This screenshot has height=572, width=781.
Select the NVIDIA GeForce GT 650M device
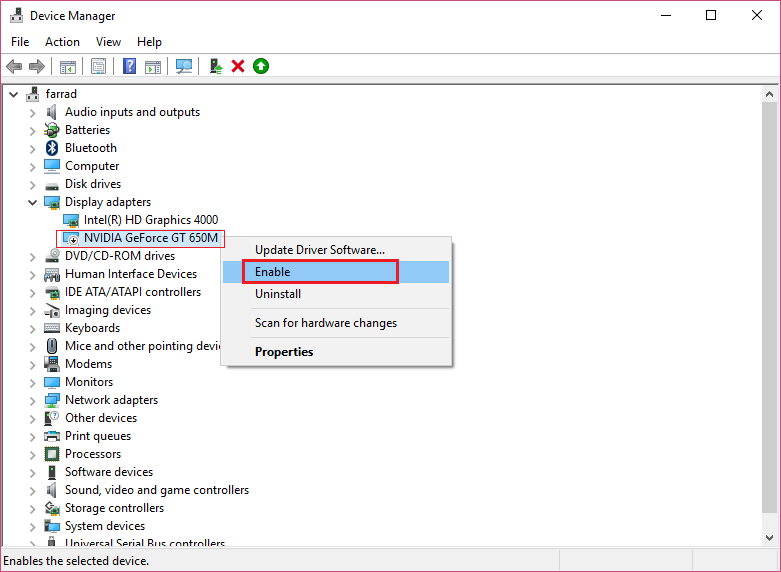[x=151, y=238]
